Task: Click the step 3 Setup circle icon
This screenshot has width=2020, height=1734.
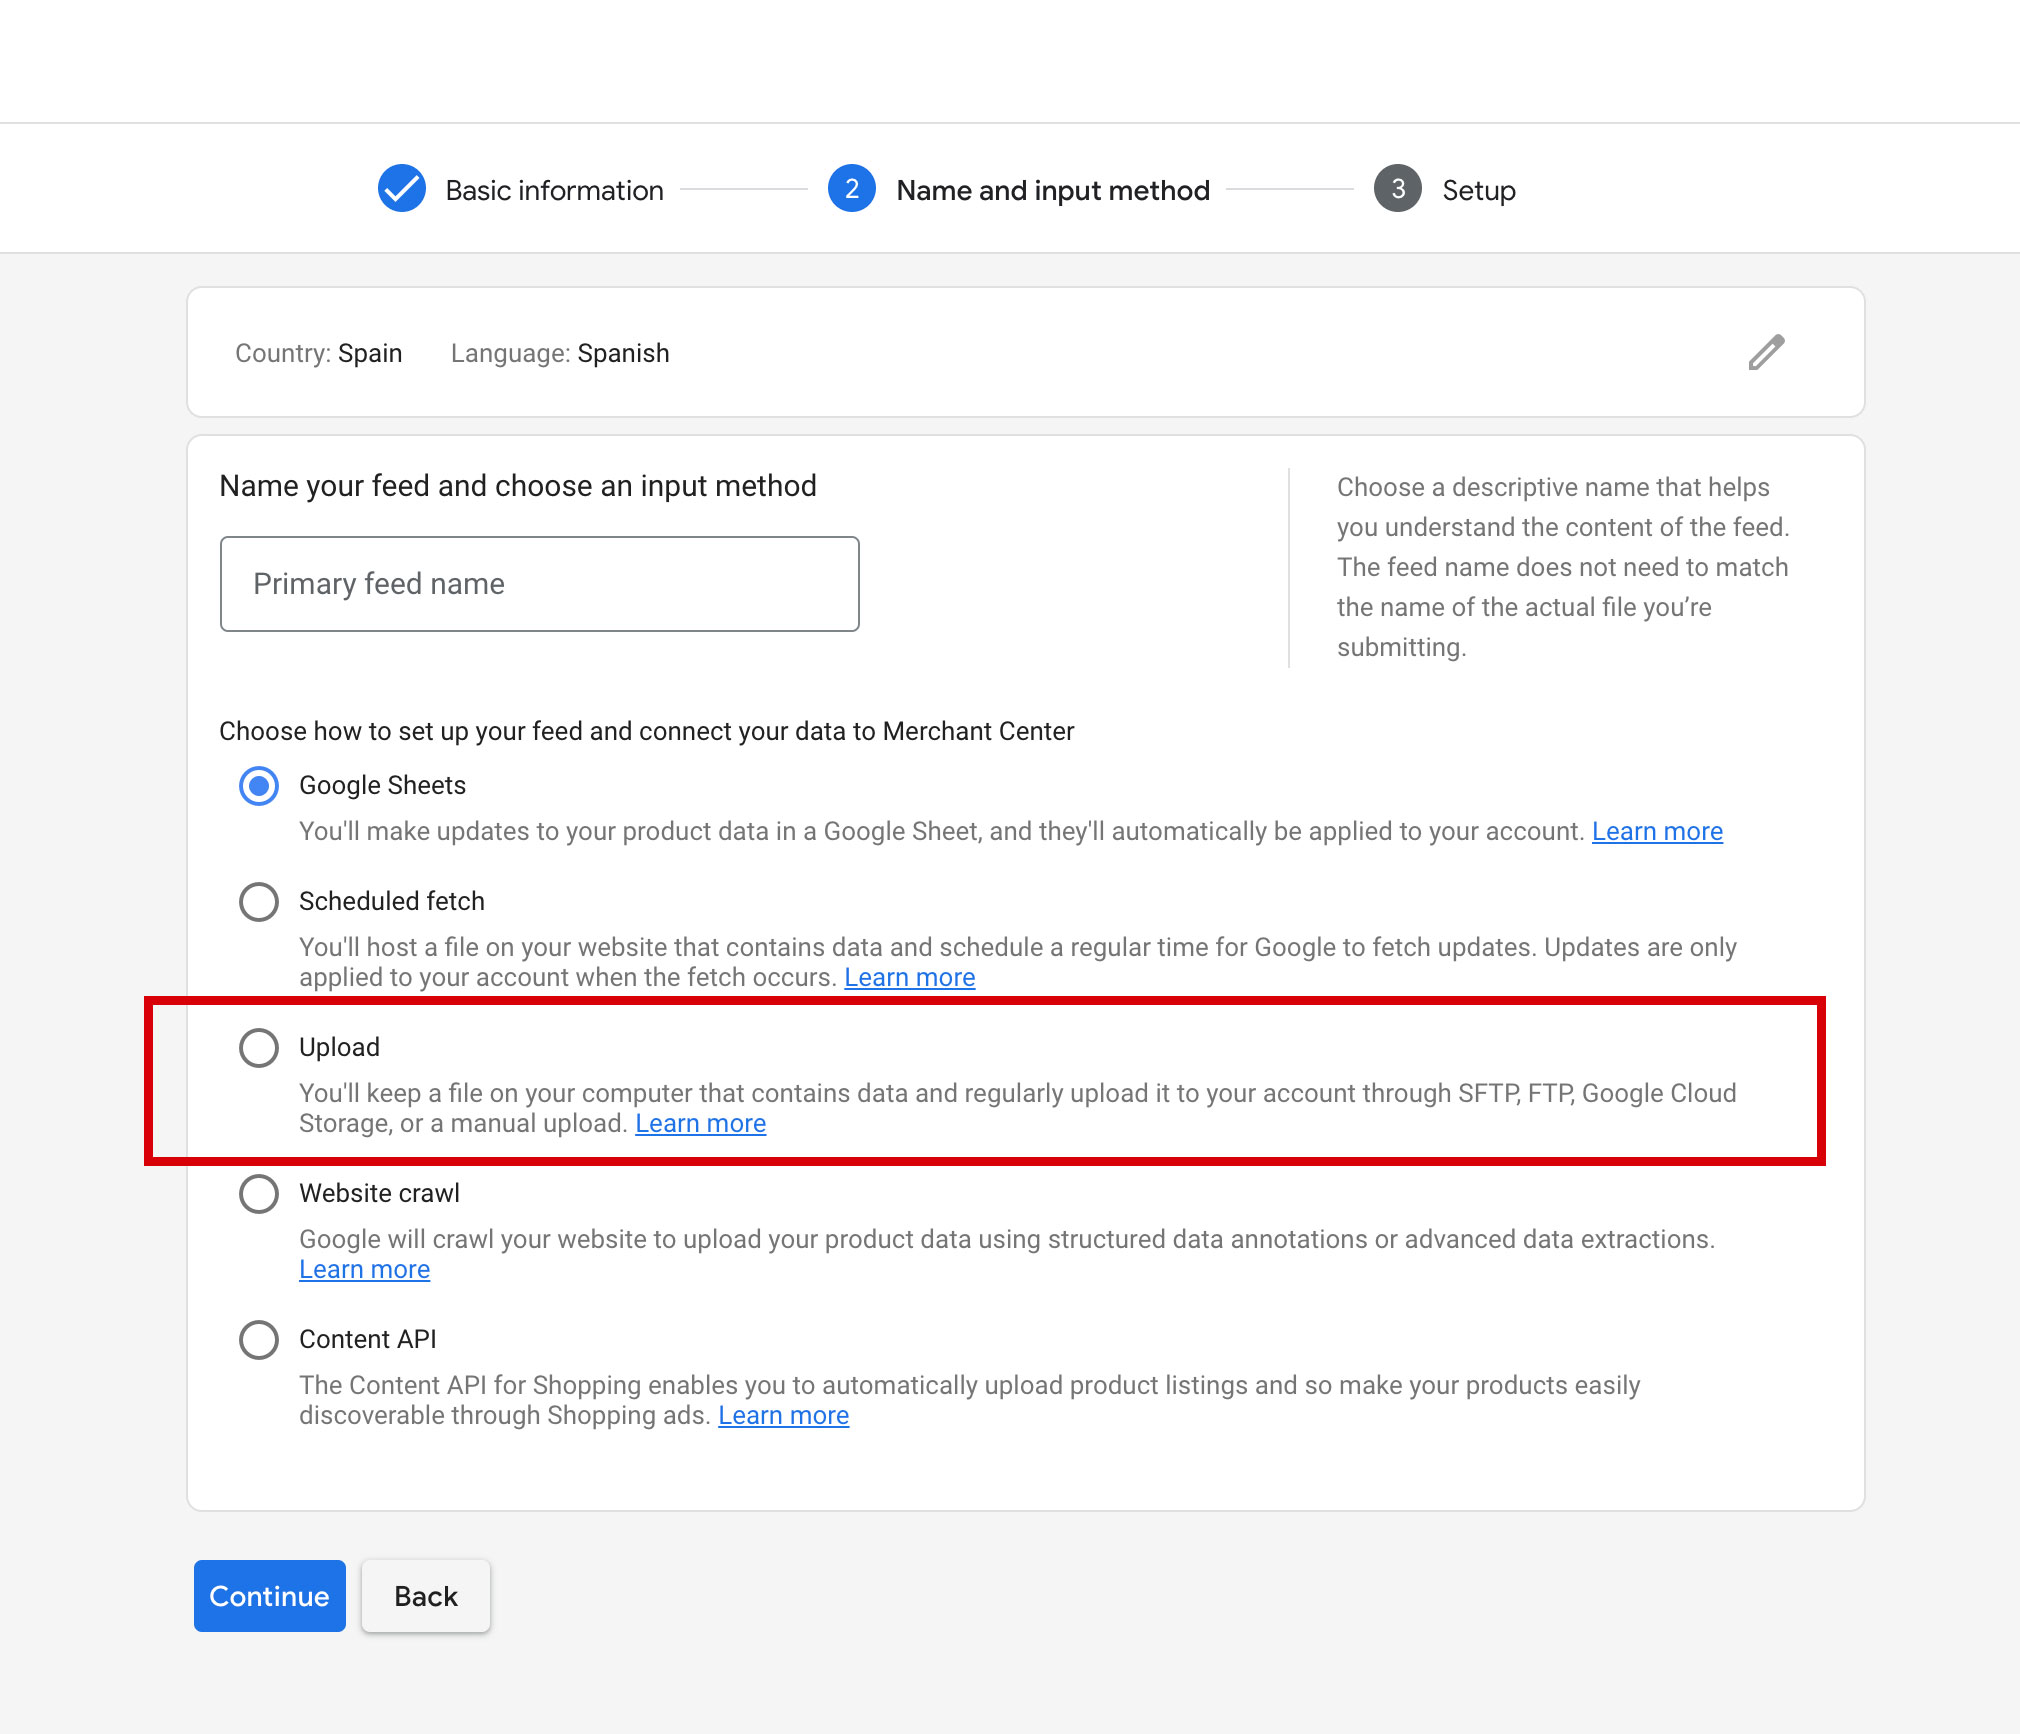Action: point(1398,189)
